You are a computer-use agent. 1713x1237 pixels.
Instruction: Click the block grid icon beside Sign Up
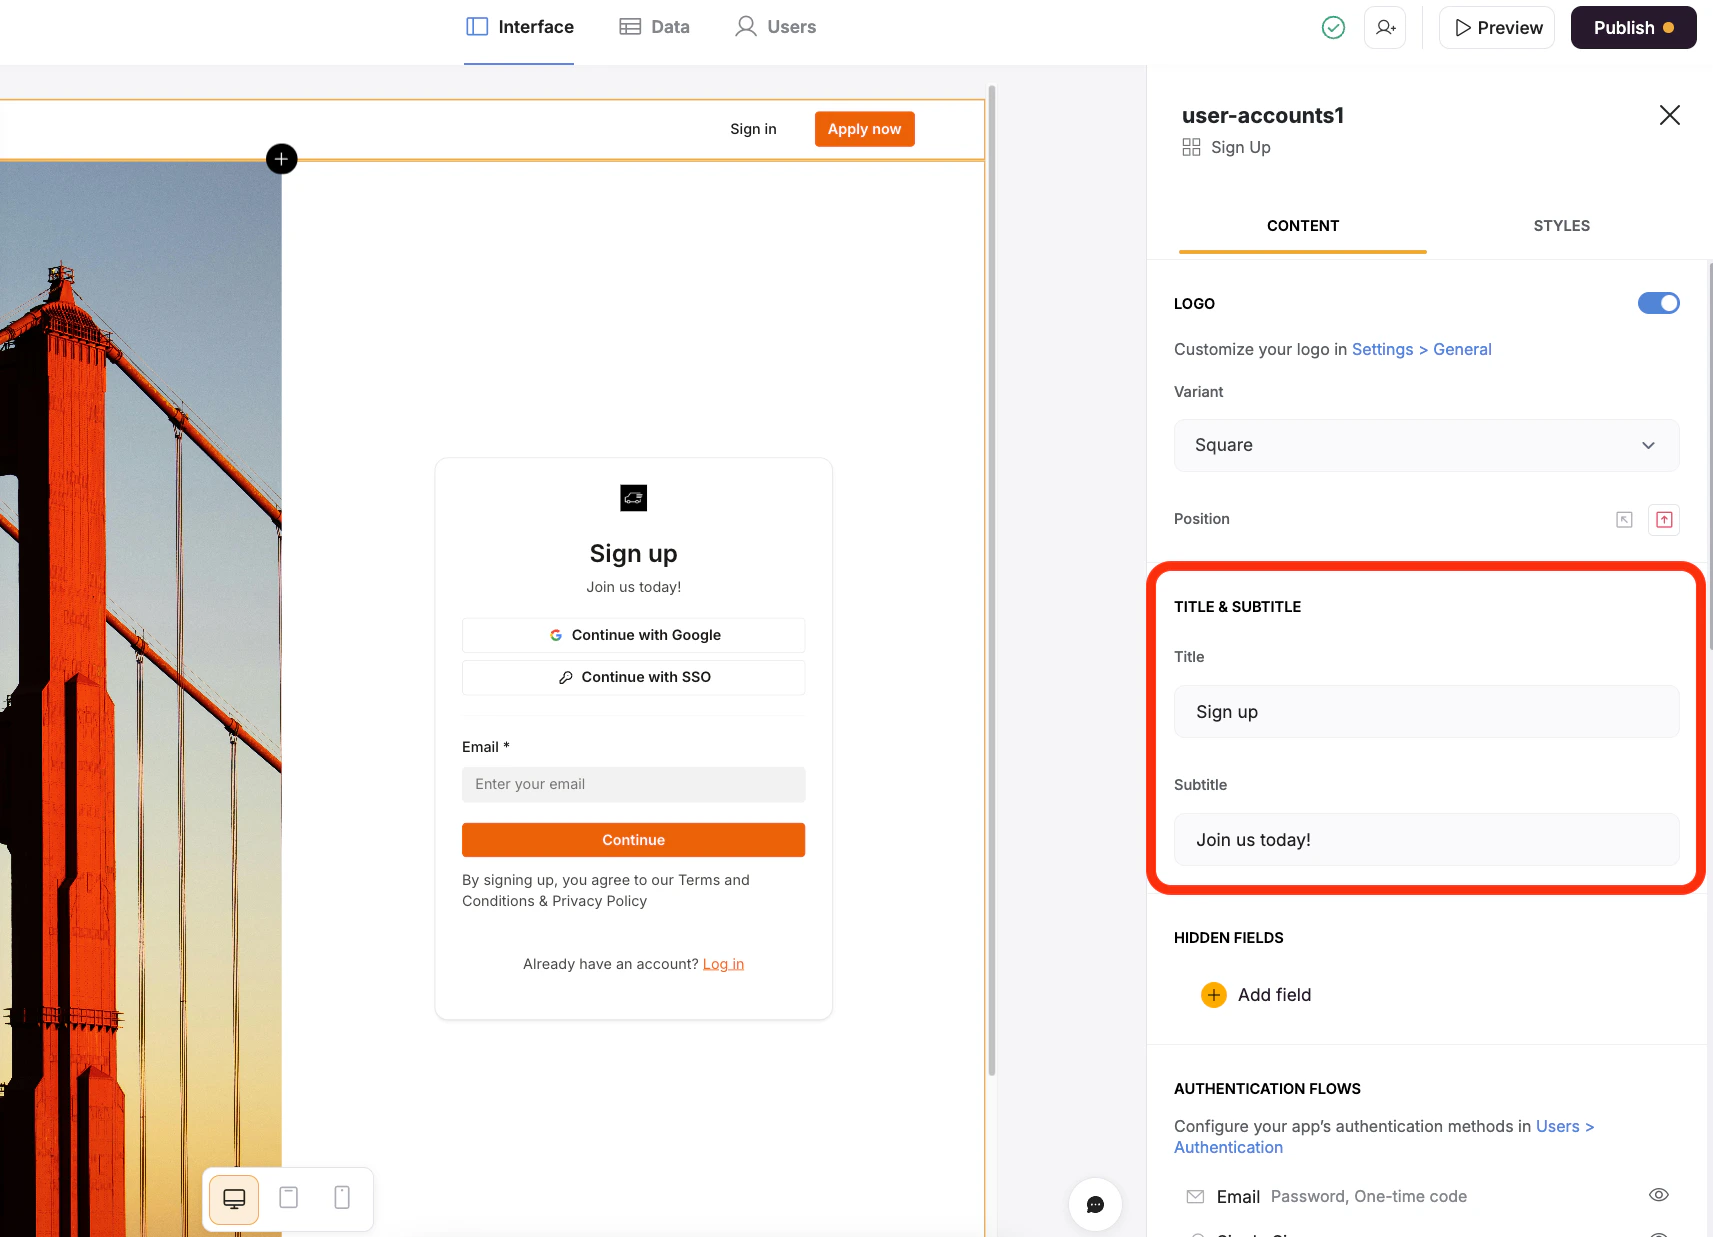coord(1191,148)
